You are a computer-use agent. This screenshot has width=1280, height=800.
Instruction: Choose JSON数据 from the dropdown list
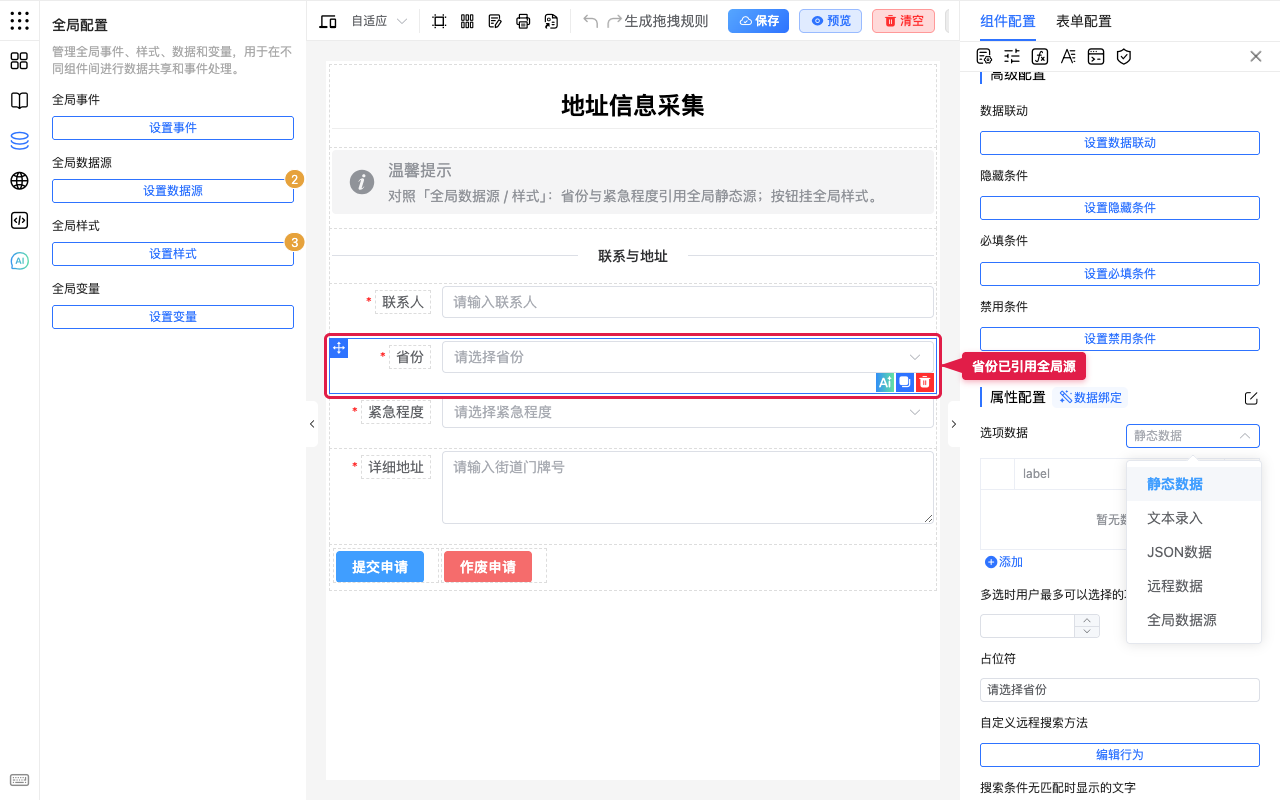click(1193, 552)
